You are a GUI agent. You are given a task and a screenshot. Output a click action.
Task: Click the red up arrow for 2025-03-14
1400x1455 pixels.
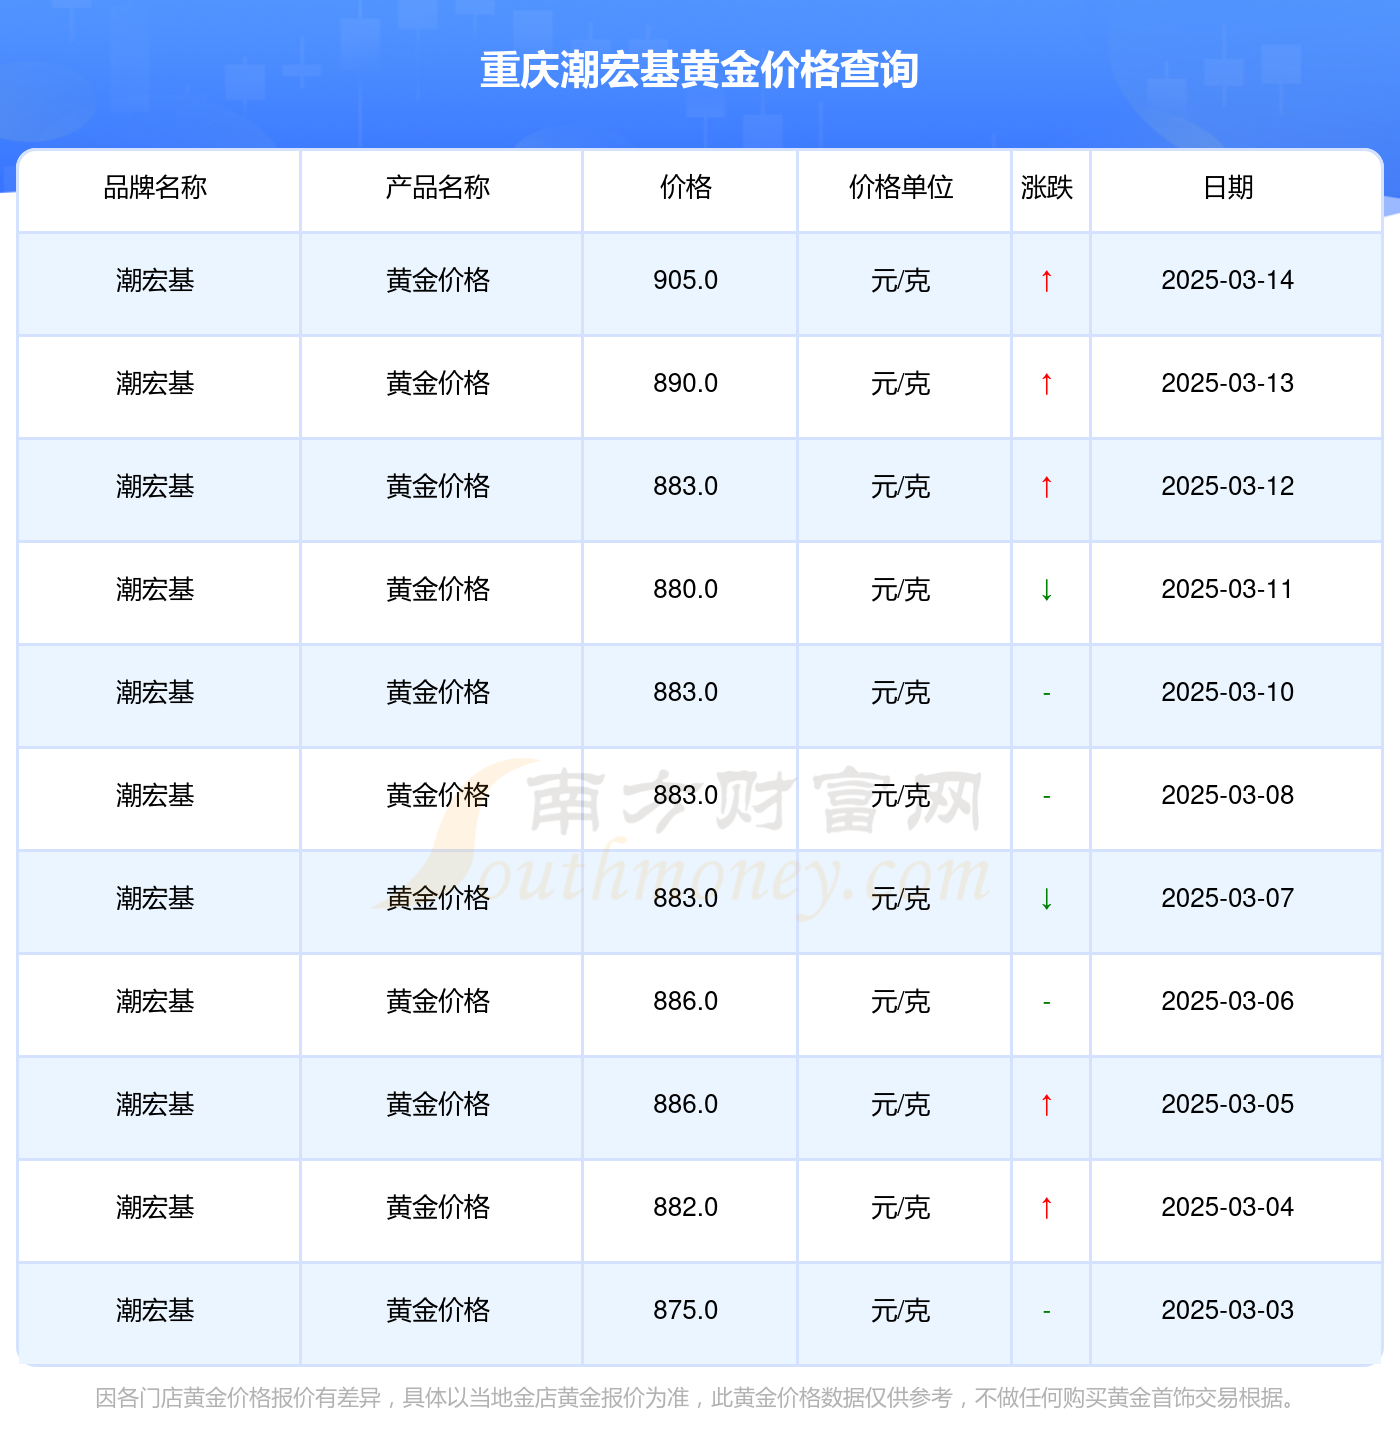[1047, 281]
